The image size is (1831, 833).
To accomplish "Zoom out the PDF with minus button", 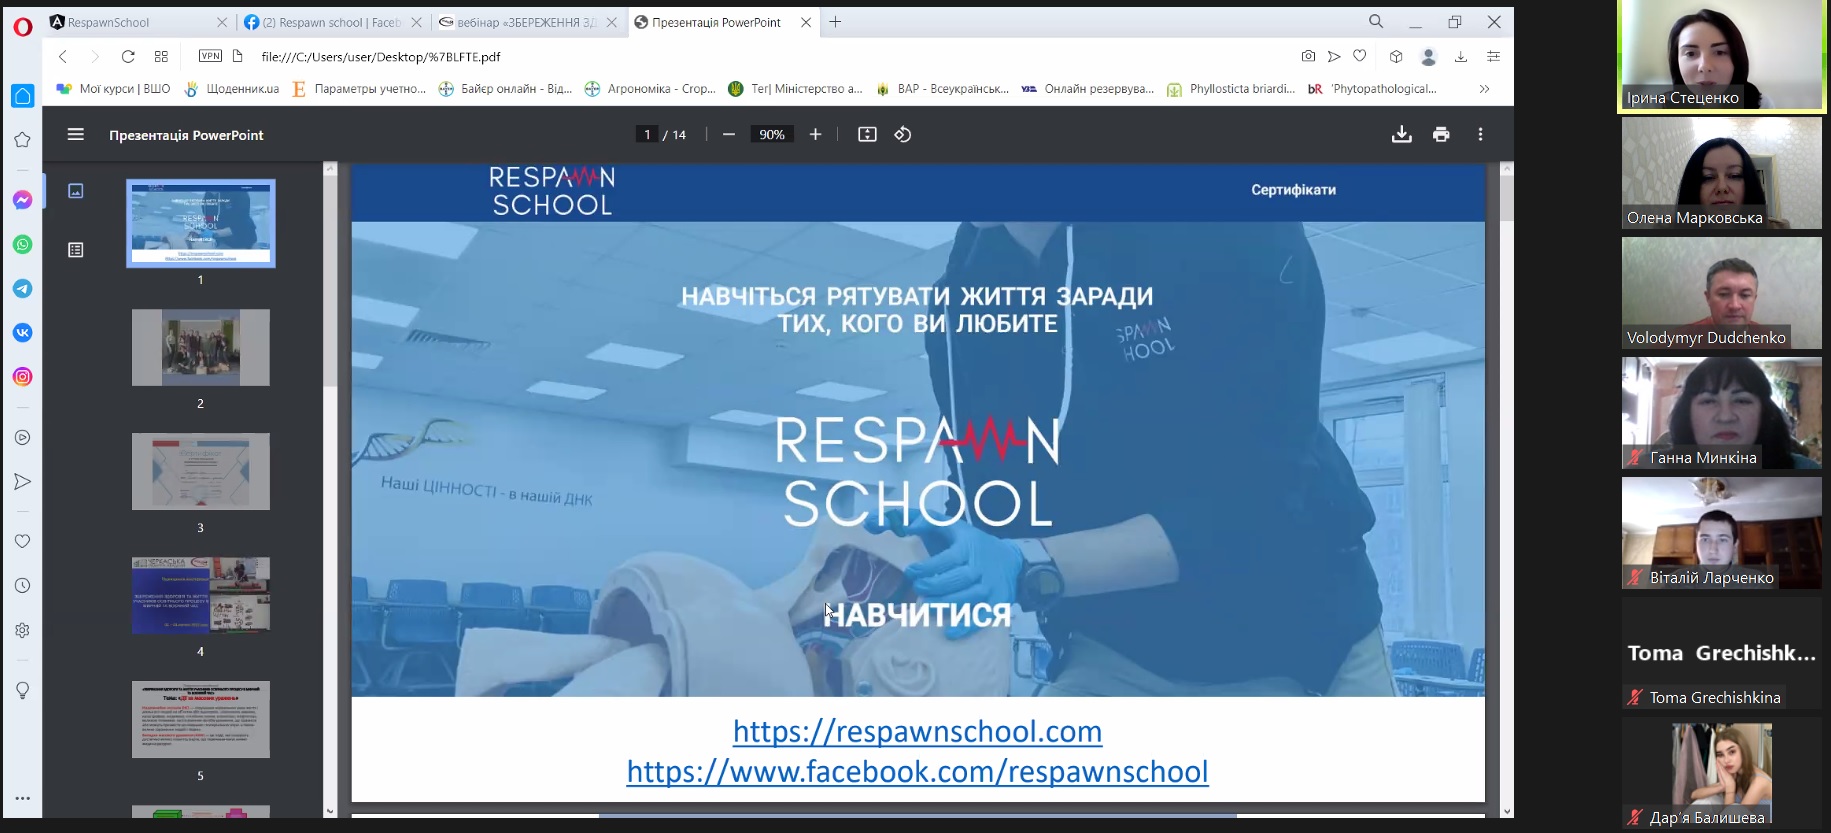I will tap(729, 134).
